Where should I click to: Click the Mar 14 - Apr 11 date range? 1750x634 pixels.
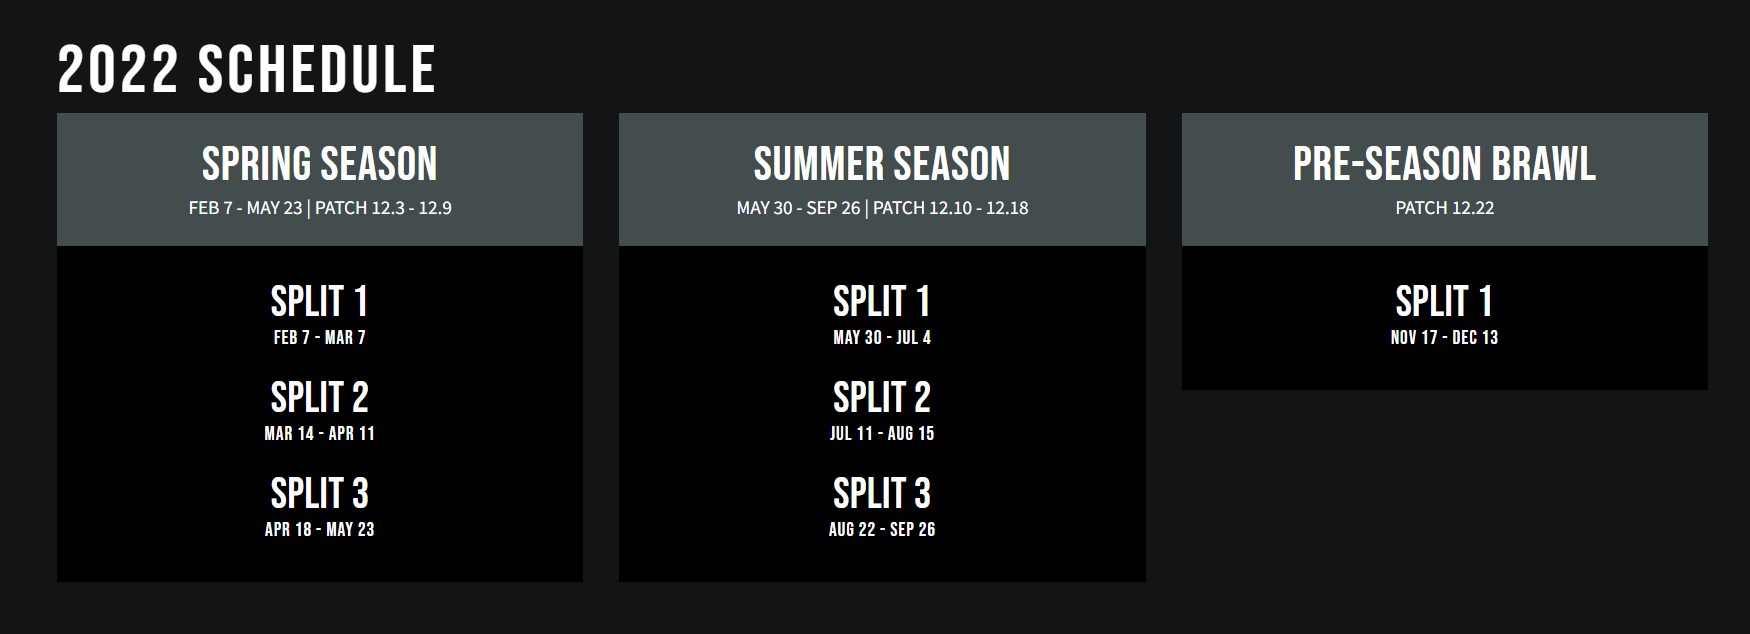[x=320, y=434]
